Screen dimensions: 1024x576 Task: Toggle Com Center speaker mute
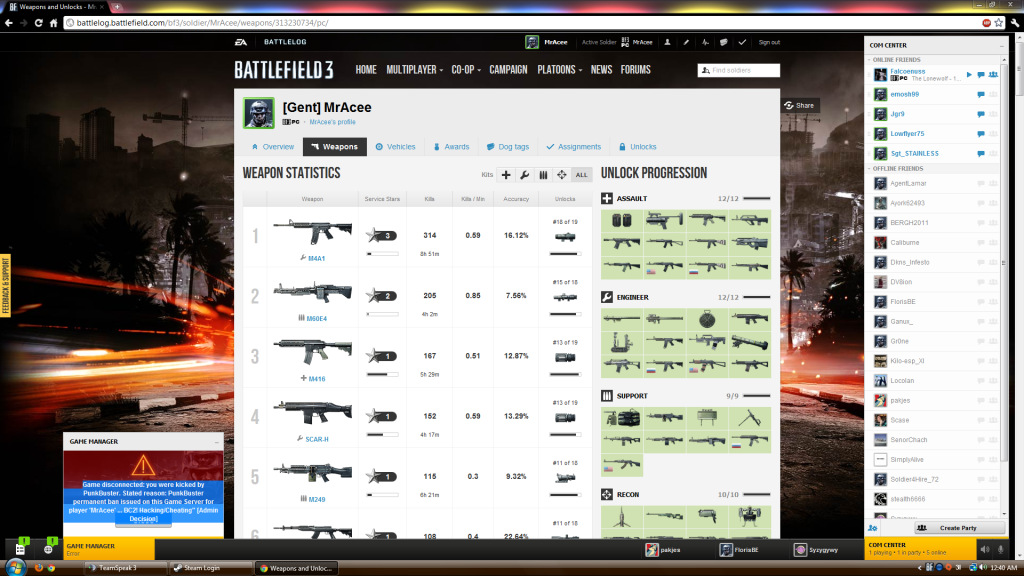[985, 550]
